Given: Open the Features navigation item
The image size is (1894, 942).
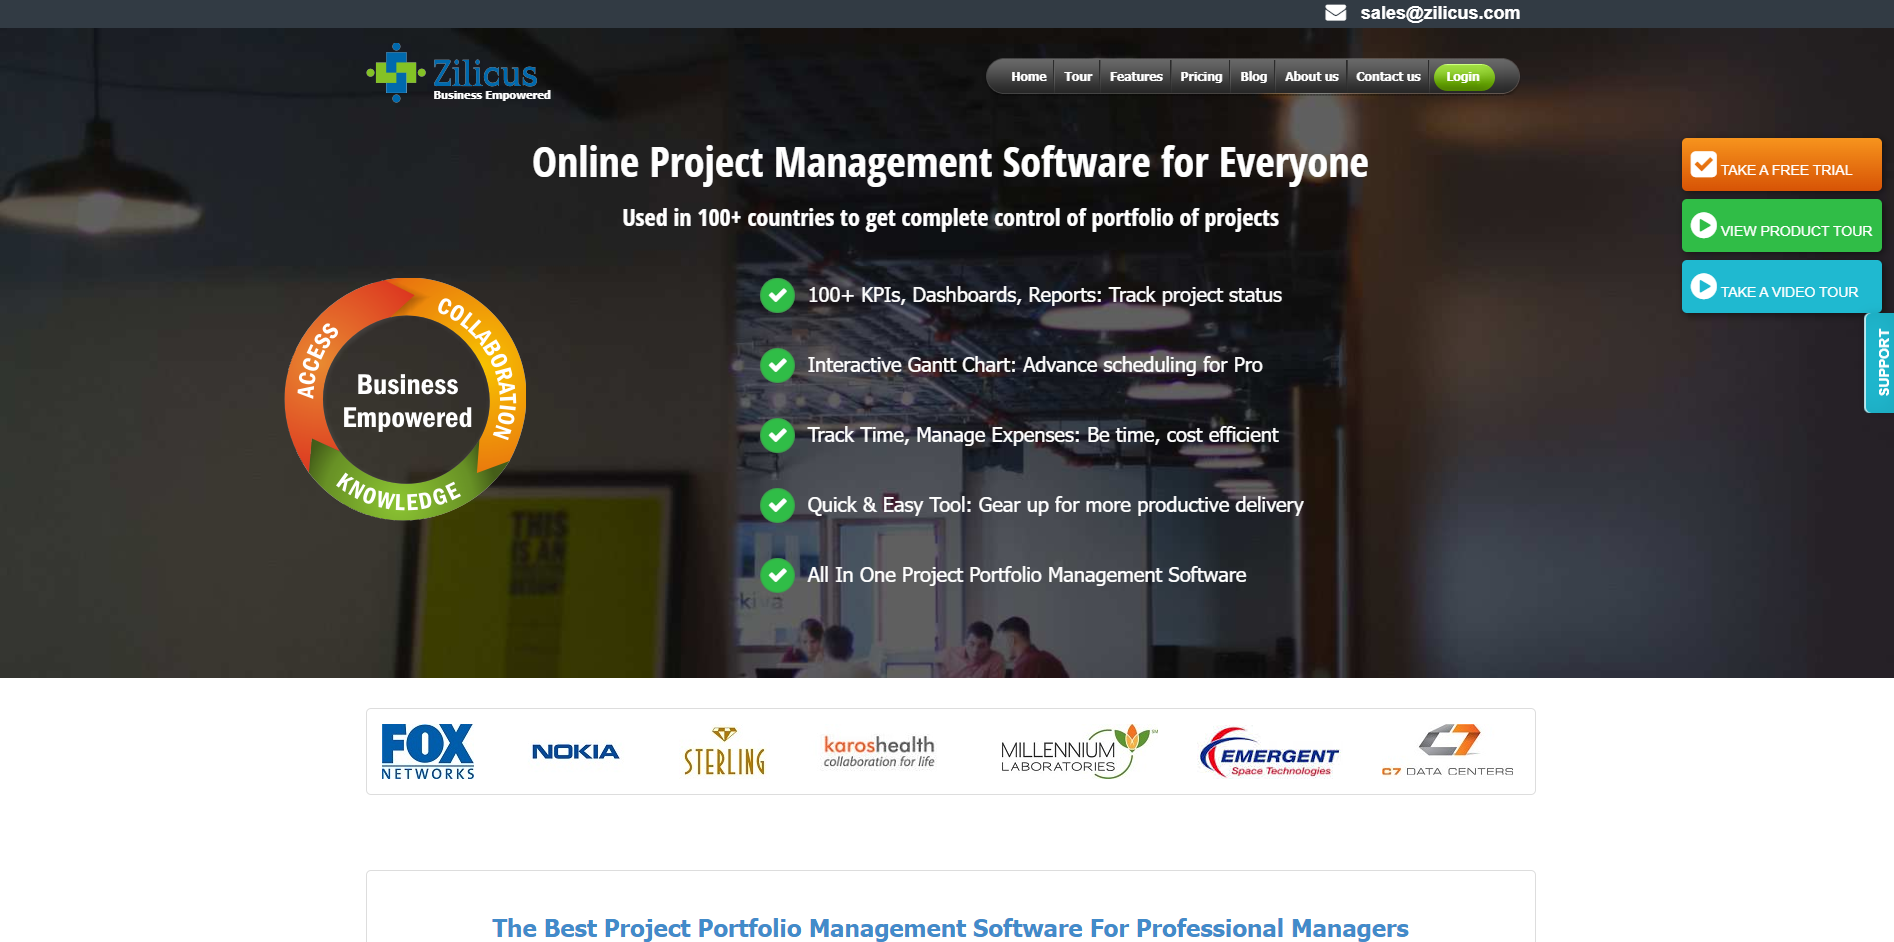Looking at the screenshot, I should click(1135, 75).
